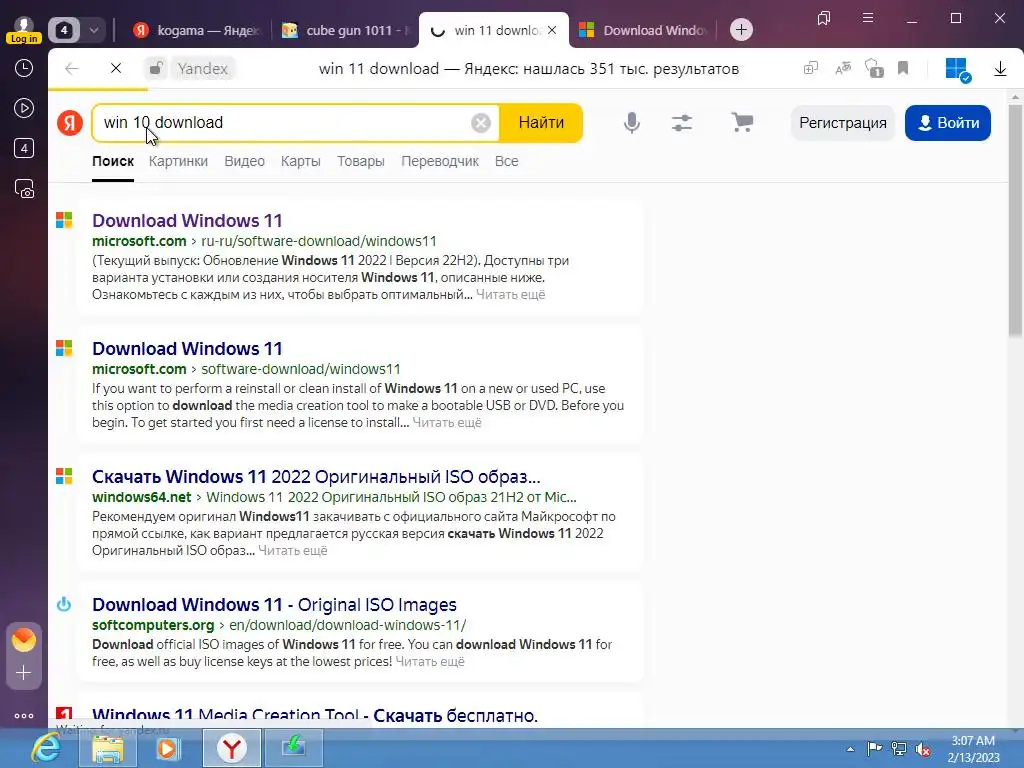Expand Читать ещё on Текущий выпуск snippet
Screen dimensions: 1024x768
(x=510, y=295)
